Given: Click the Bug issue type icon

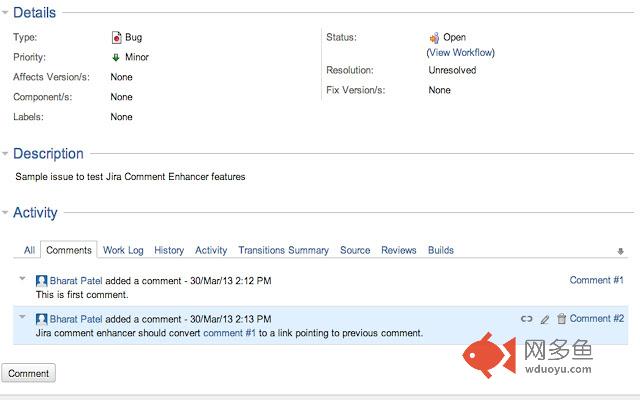Looking at the screenshot, I should click(x=116, y=38).
